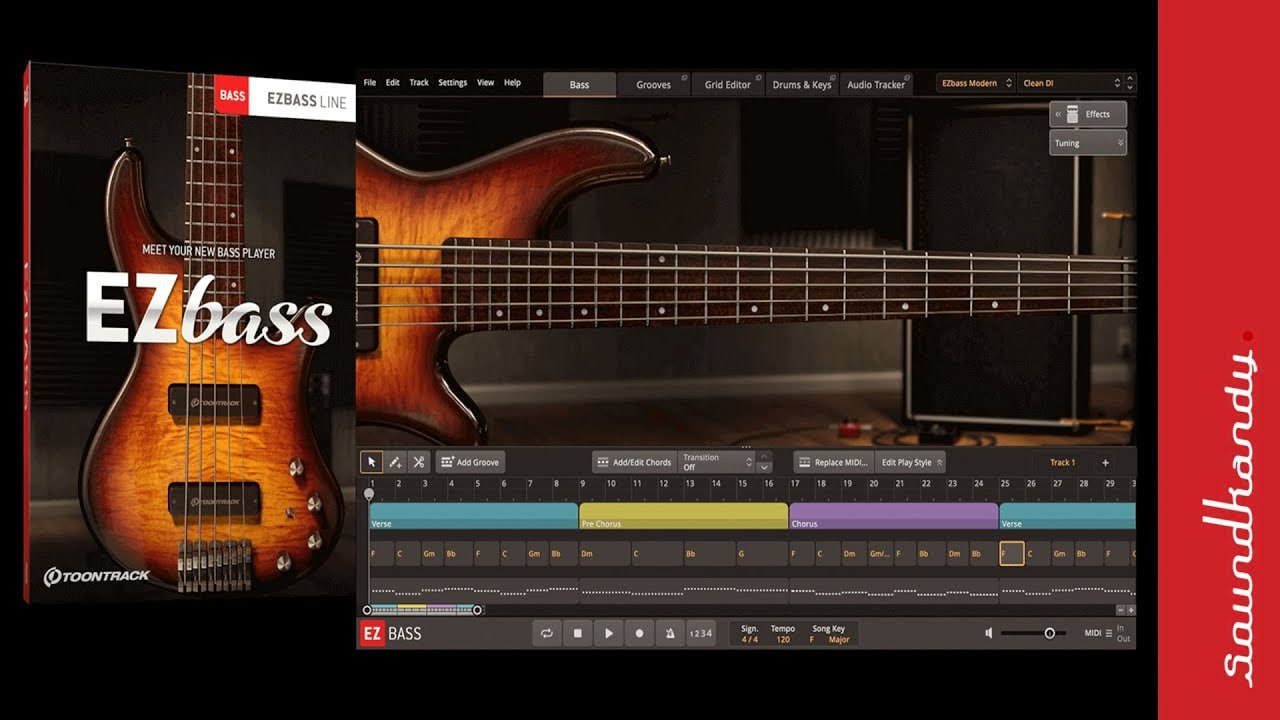This screenshot has height=720, width=1280.
Task: Select the G chord in Pre Chorus
Action: click(x=761, y=553)
